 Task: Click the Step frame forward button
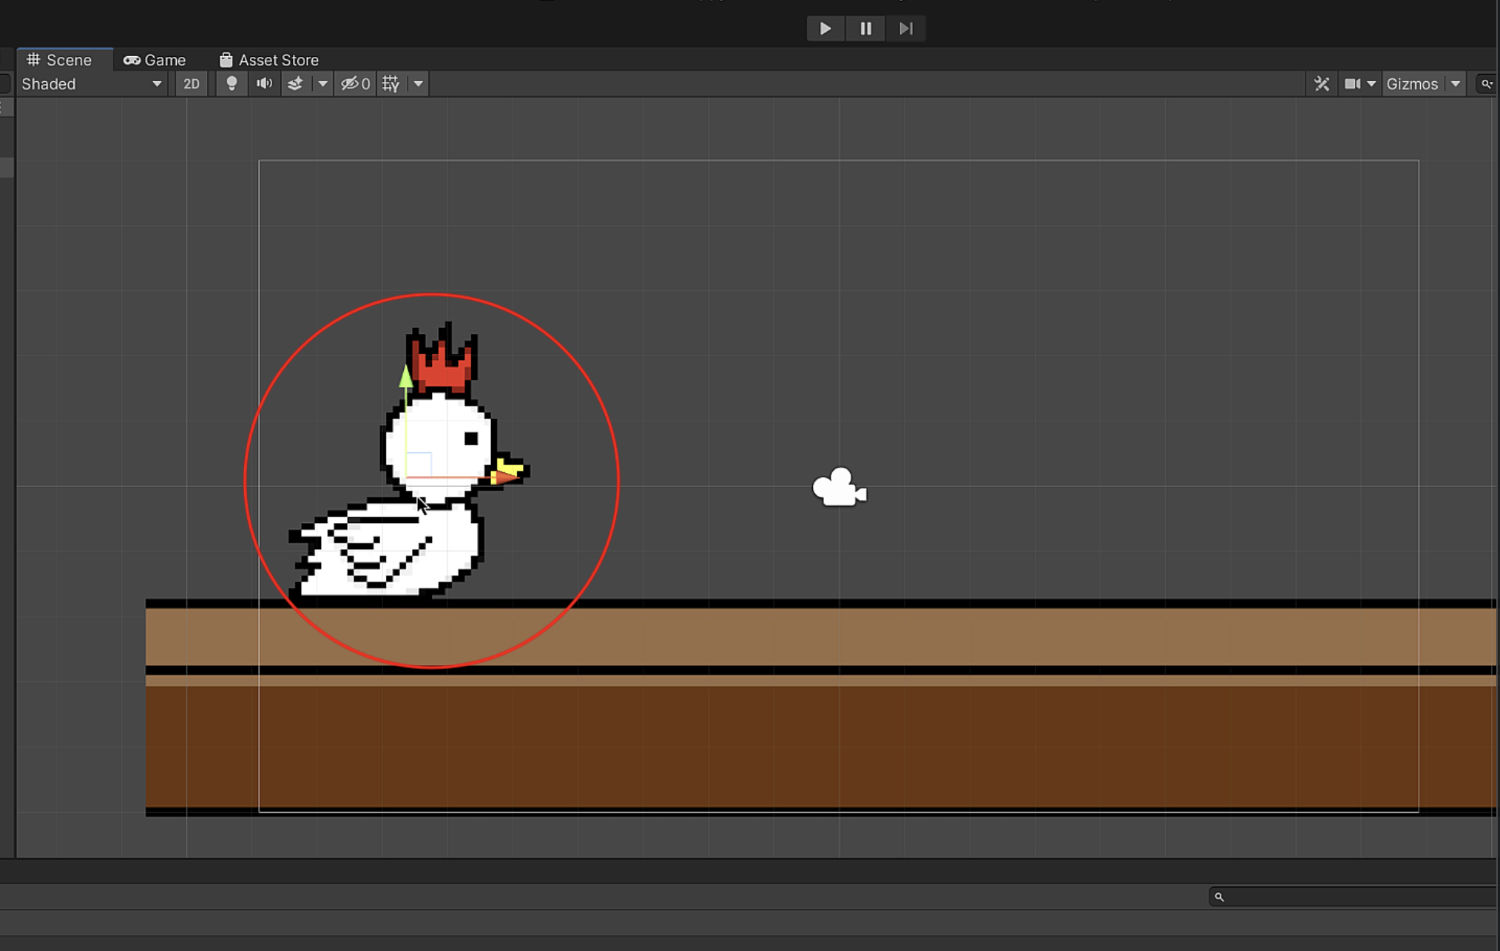(x=905, y=29)
